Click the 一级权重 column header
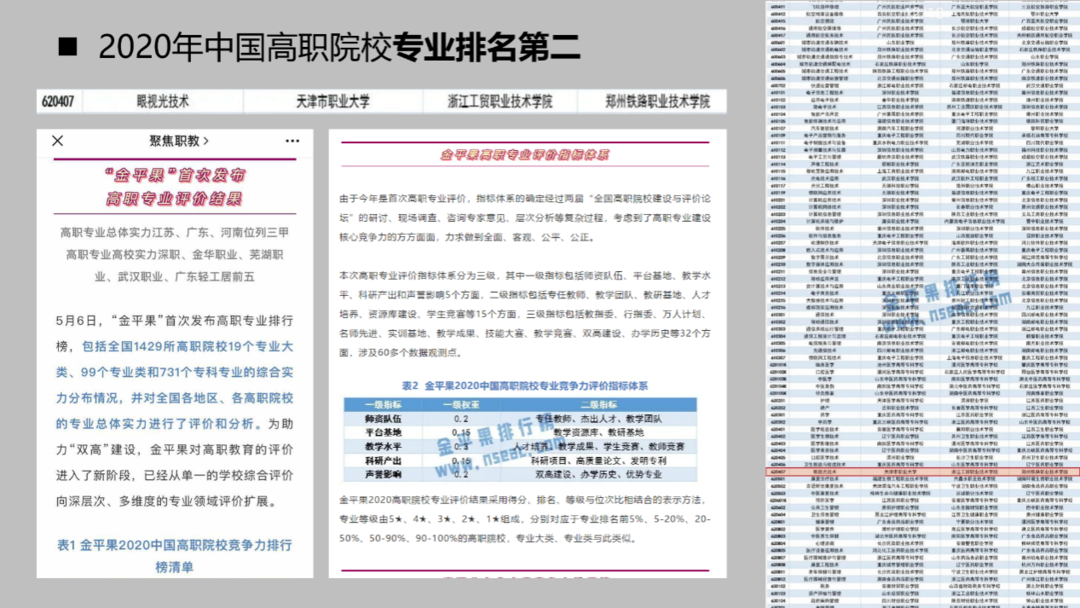Screen dimensions: 1080x608 (x=461, y=405)
